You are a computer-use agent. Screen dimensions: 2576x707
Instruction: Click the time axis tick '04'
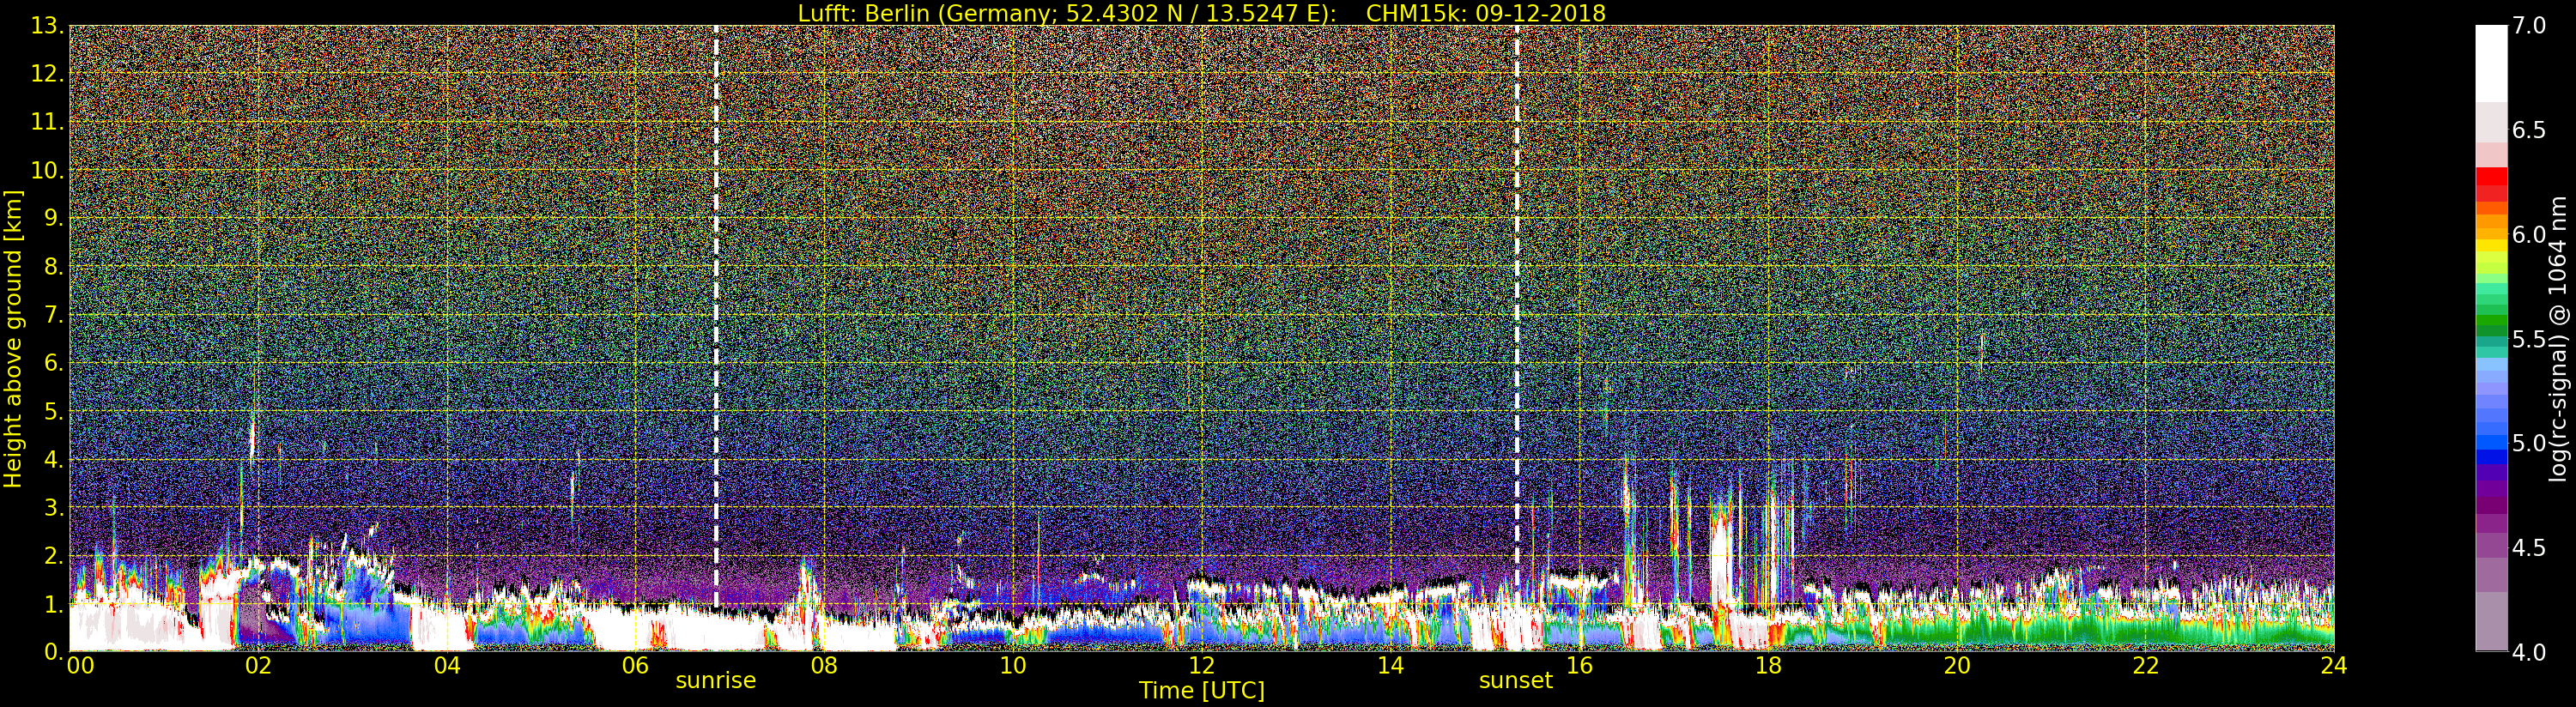pos(447,666)
